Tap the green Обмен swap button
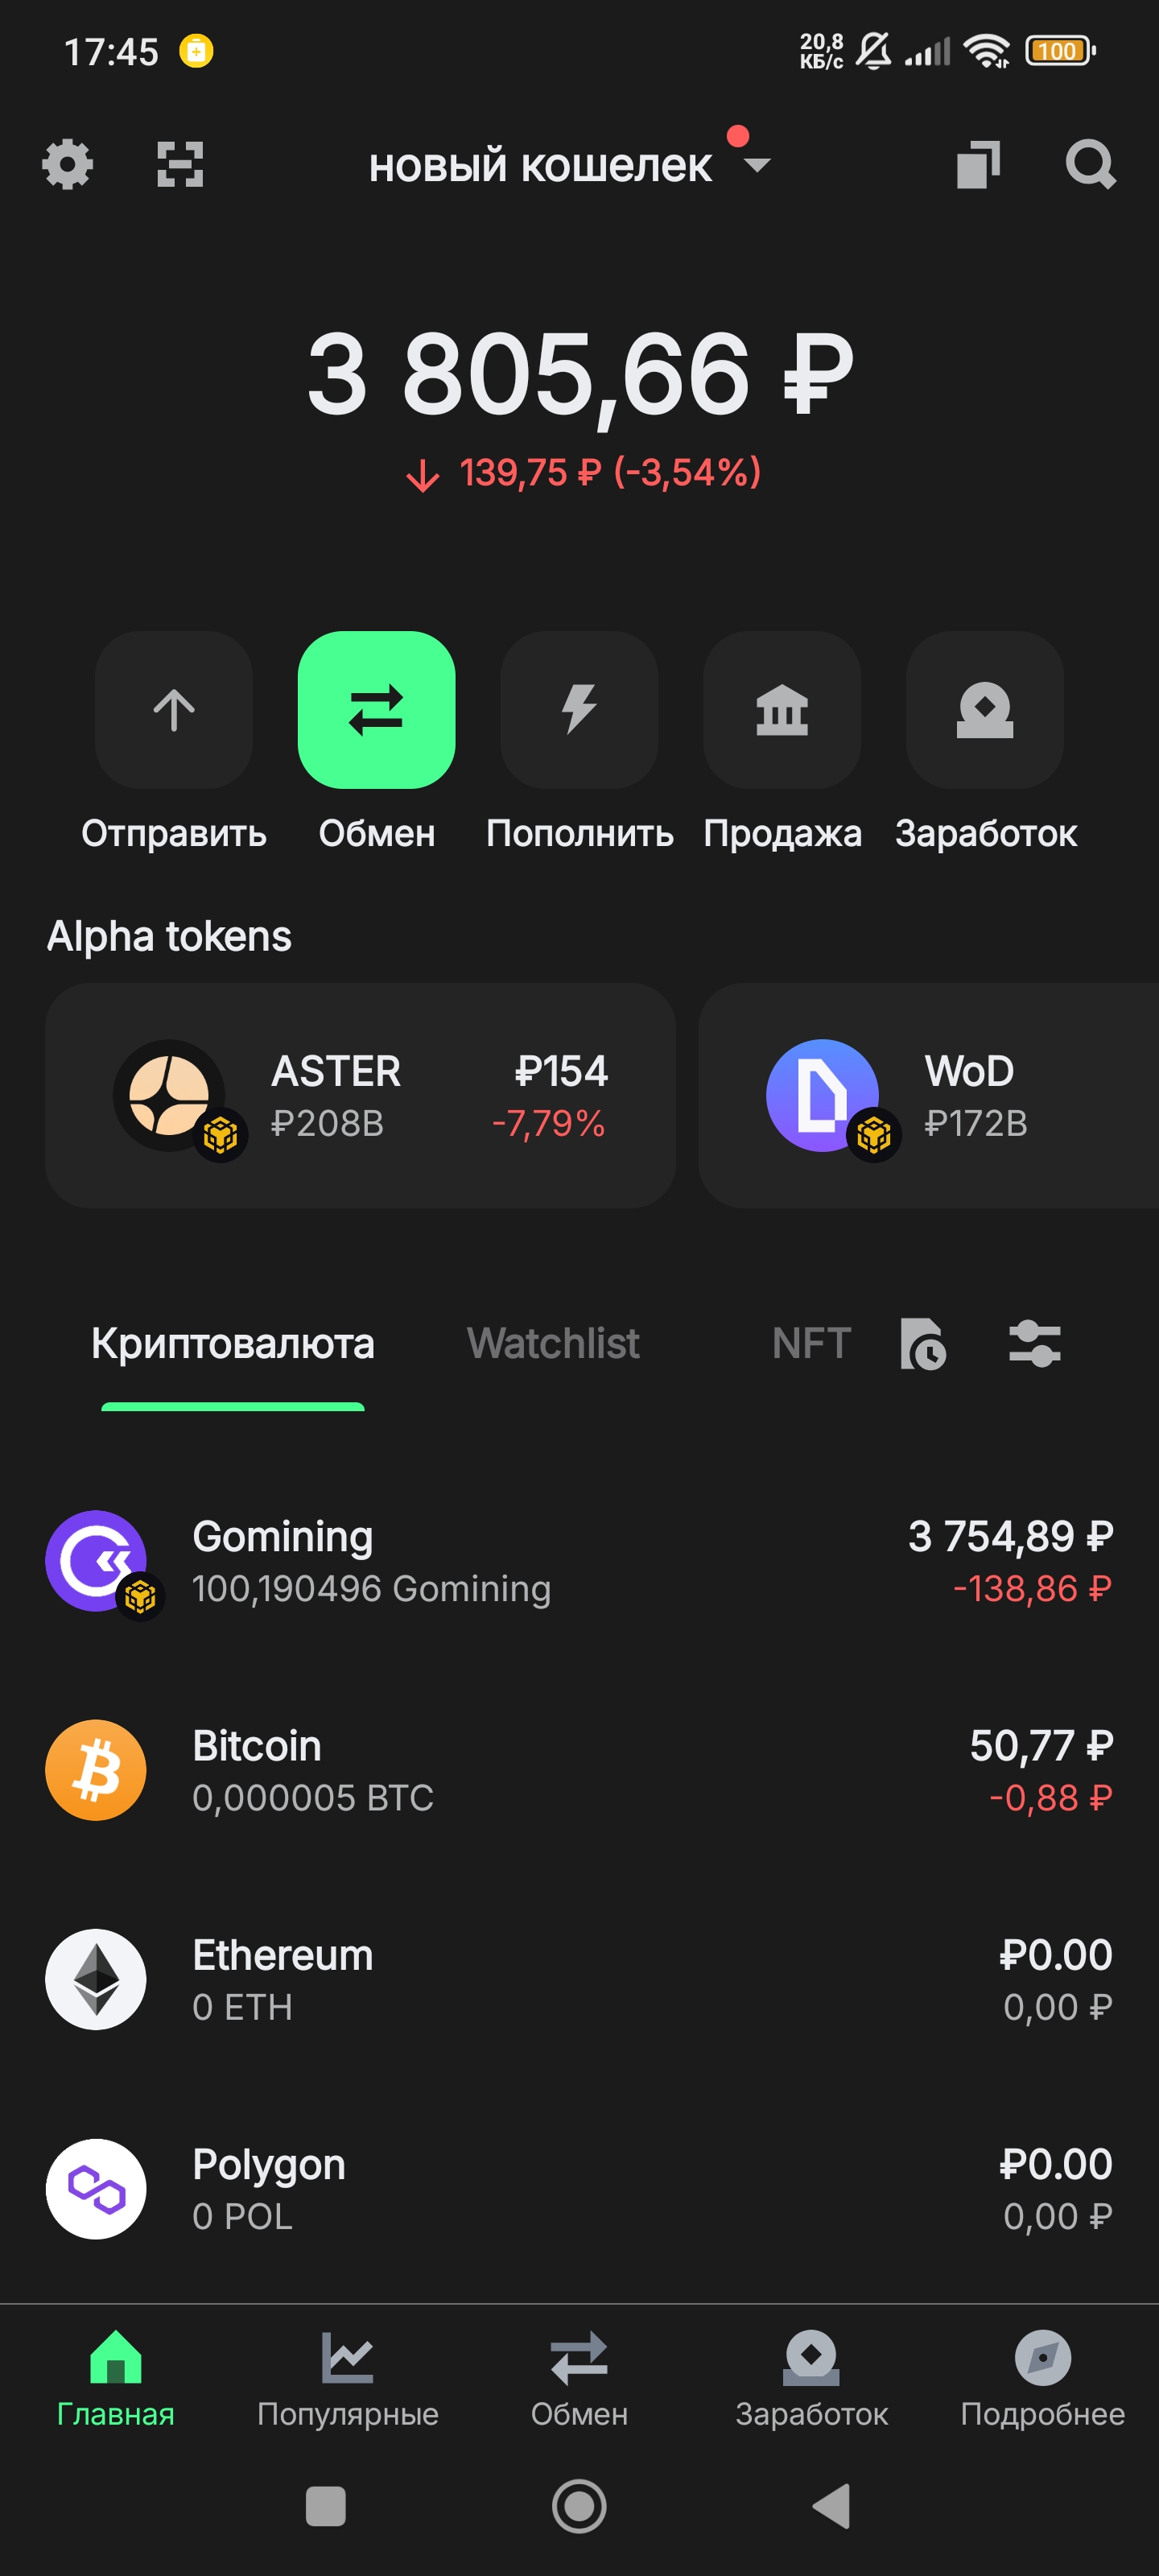1159x2576 pixels. (x=376, y=710)
